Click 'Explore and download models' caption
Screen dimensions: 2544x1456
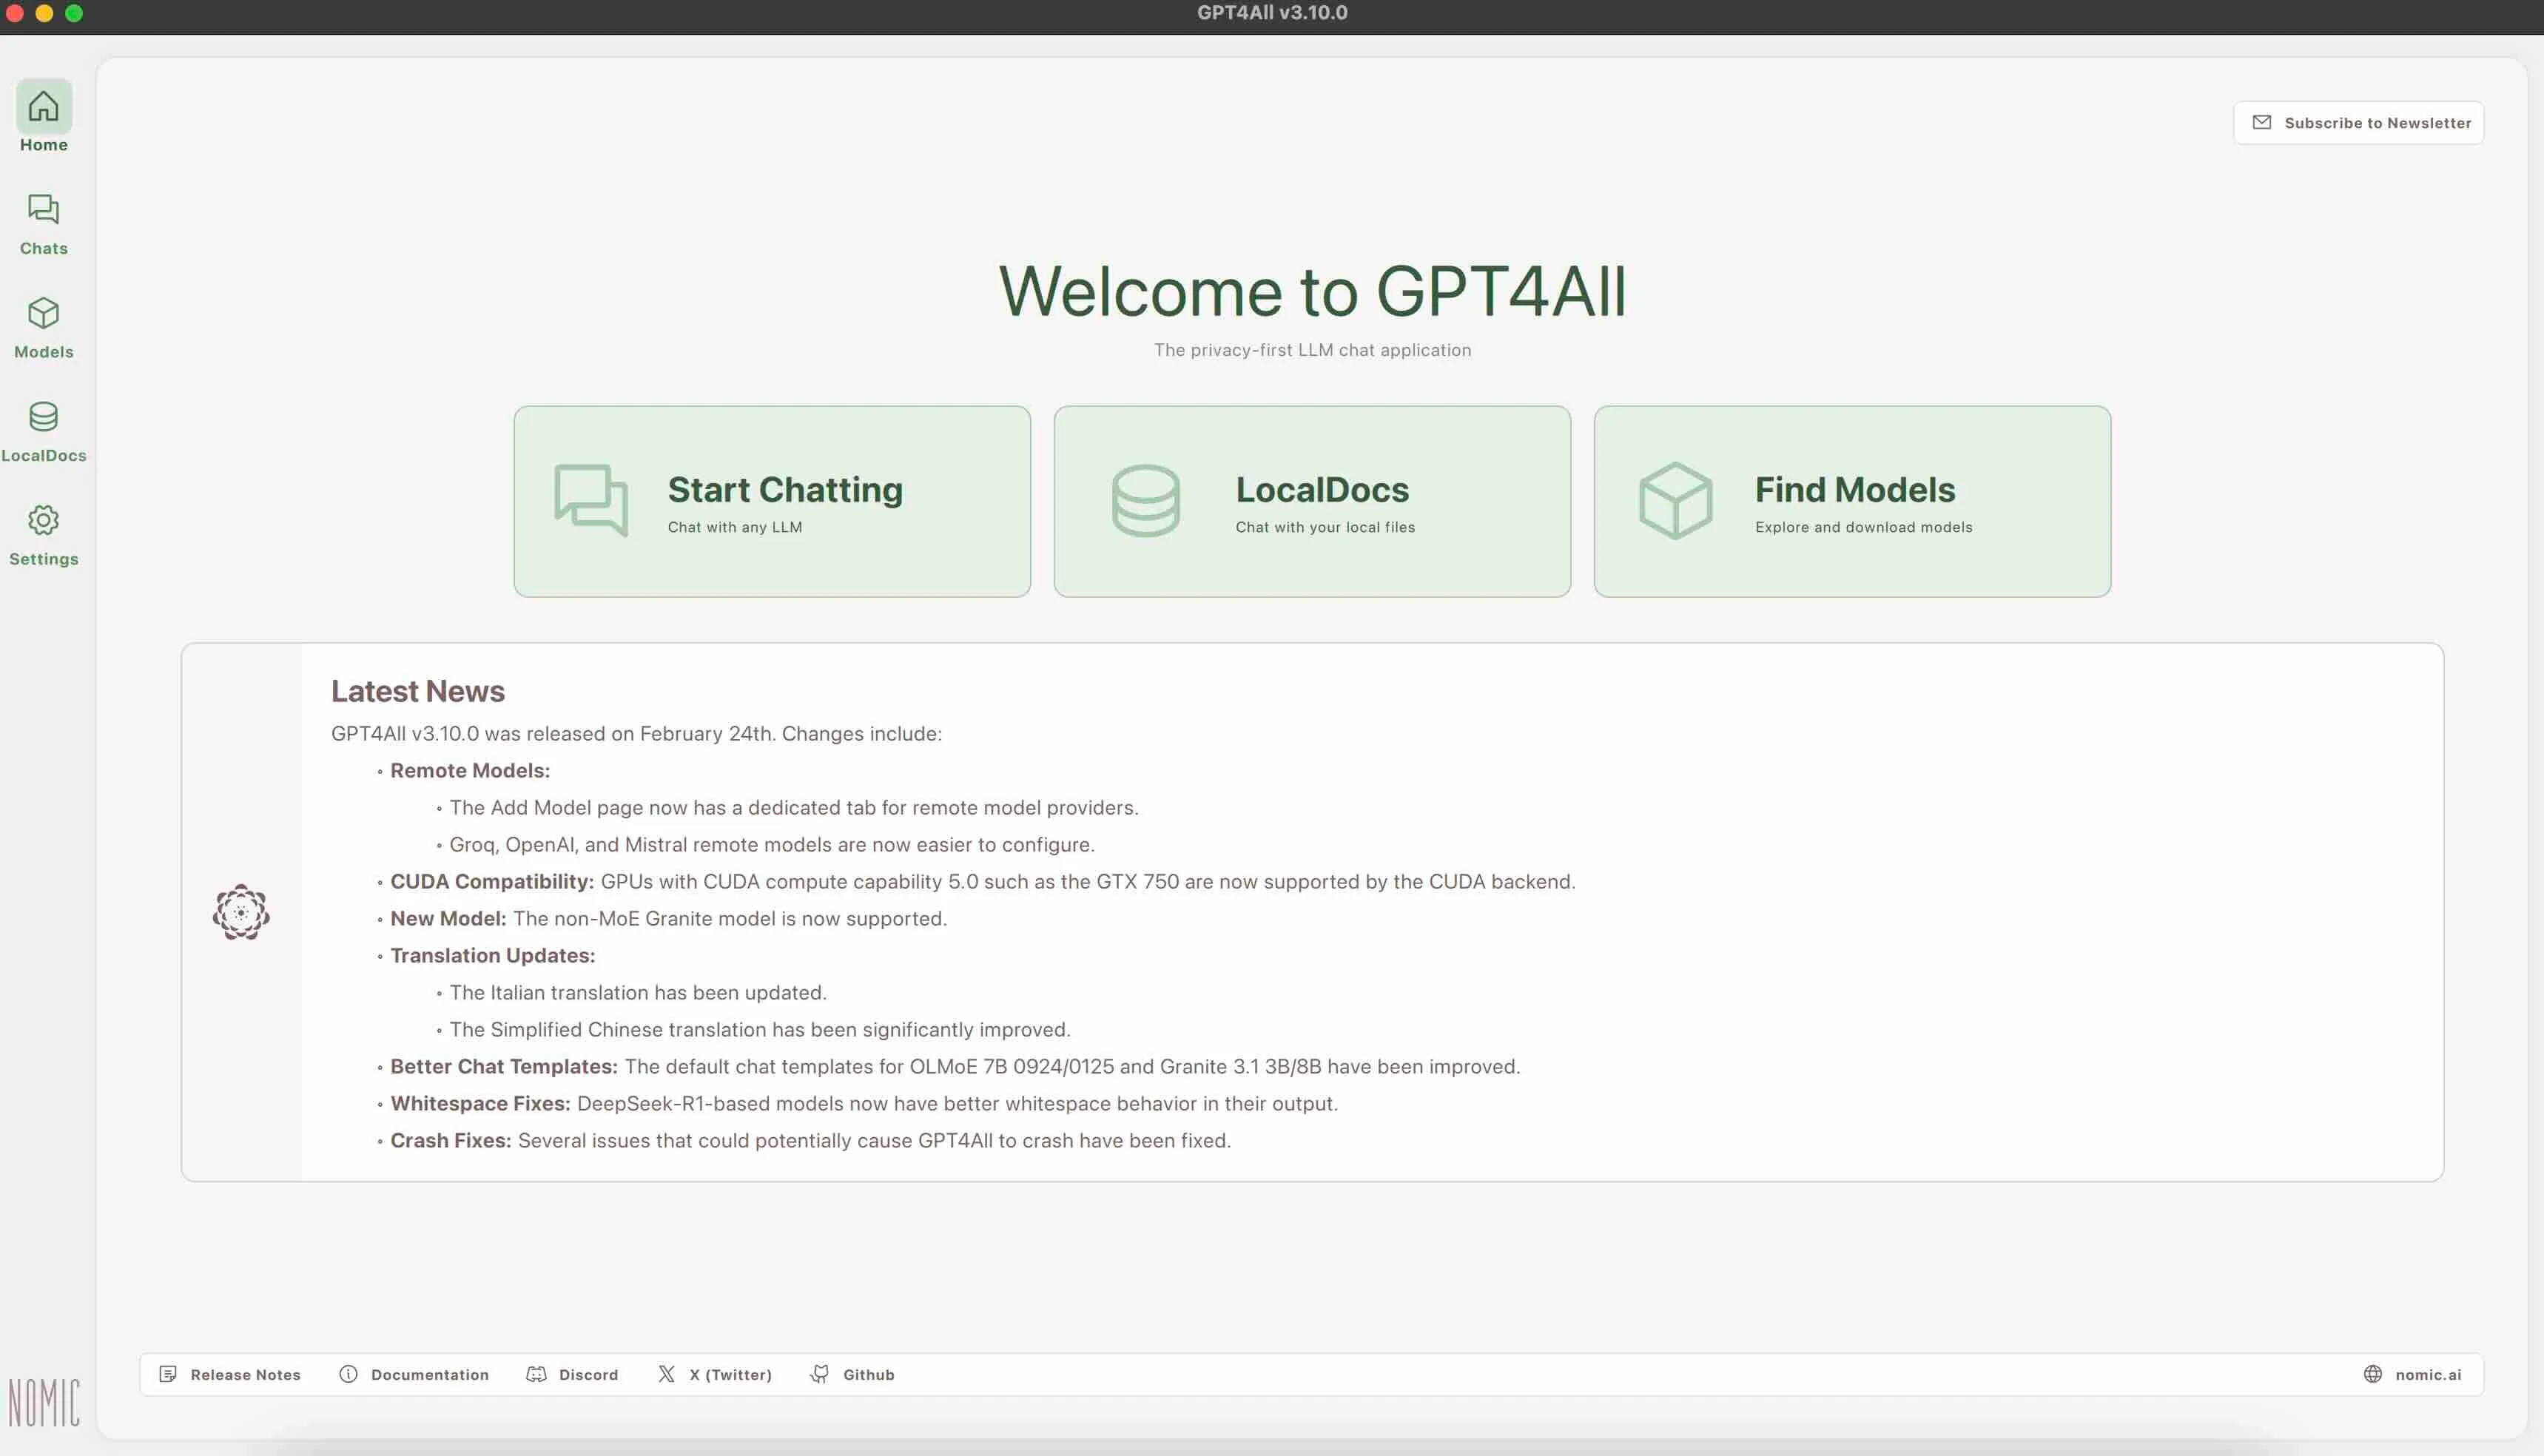point(1864,527)
